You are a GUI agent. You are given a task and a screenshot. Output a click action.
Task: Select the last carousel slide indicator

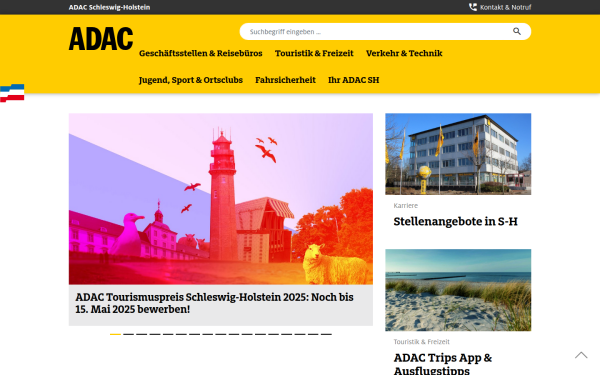pyautogui.click(x=326, y=334)
